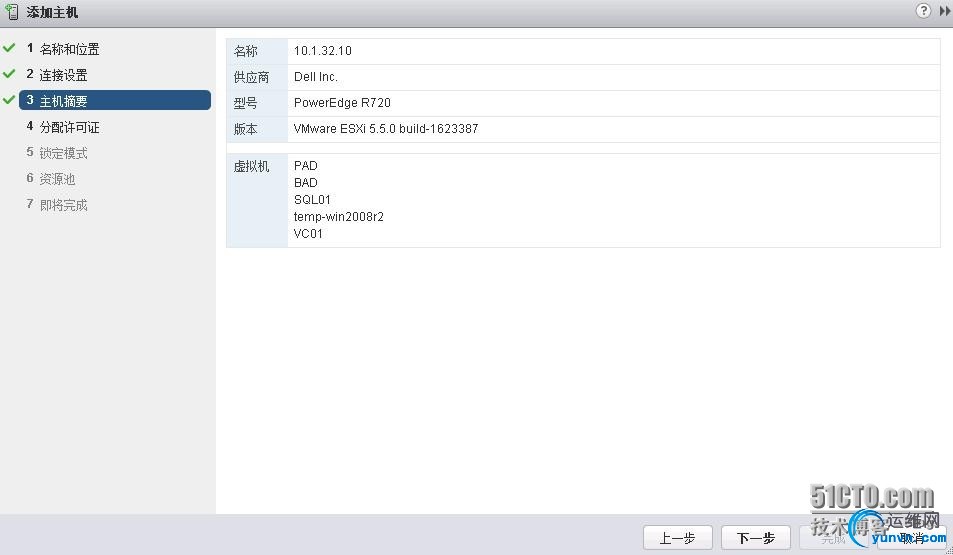Expand the double-arrow icon in title bar

[945, 11]
